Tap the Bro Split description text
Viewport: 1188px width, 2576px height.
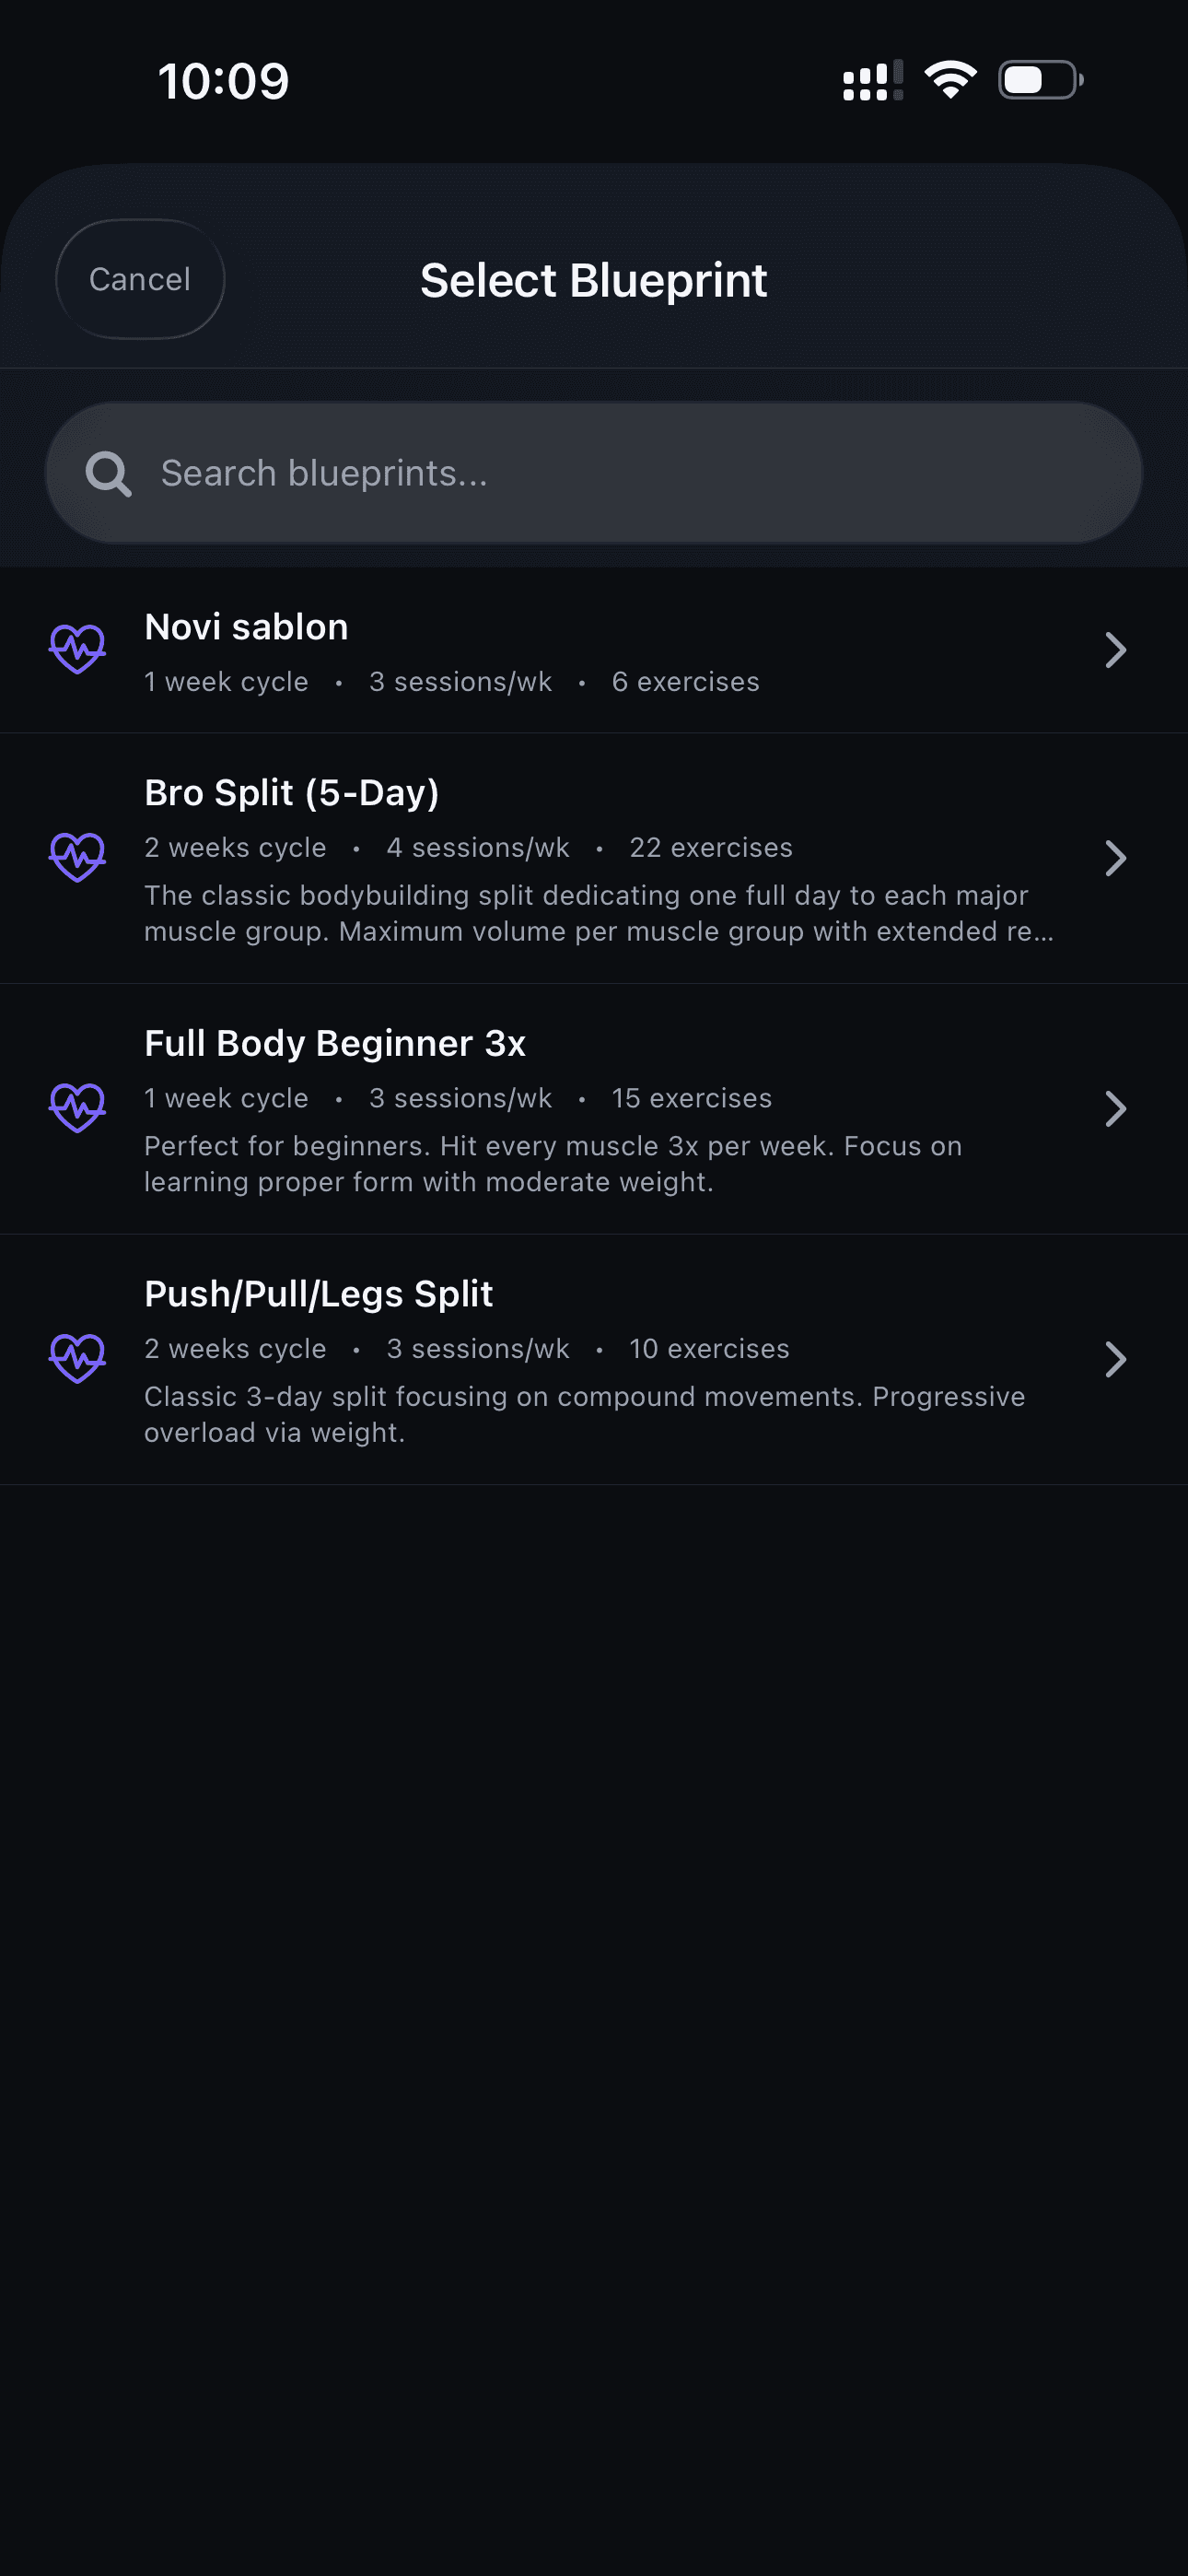tap(598, 913)
